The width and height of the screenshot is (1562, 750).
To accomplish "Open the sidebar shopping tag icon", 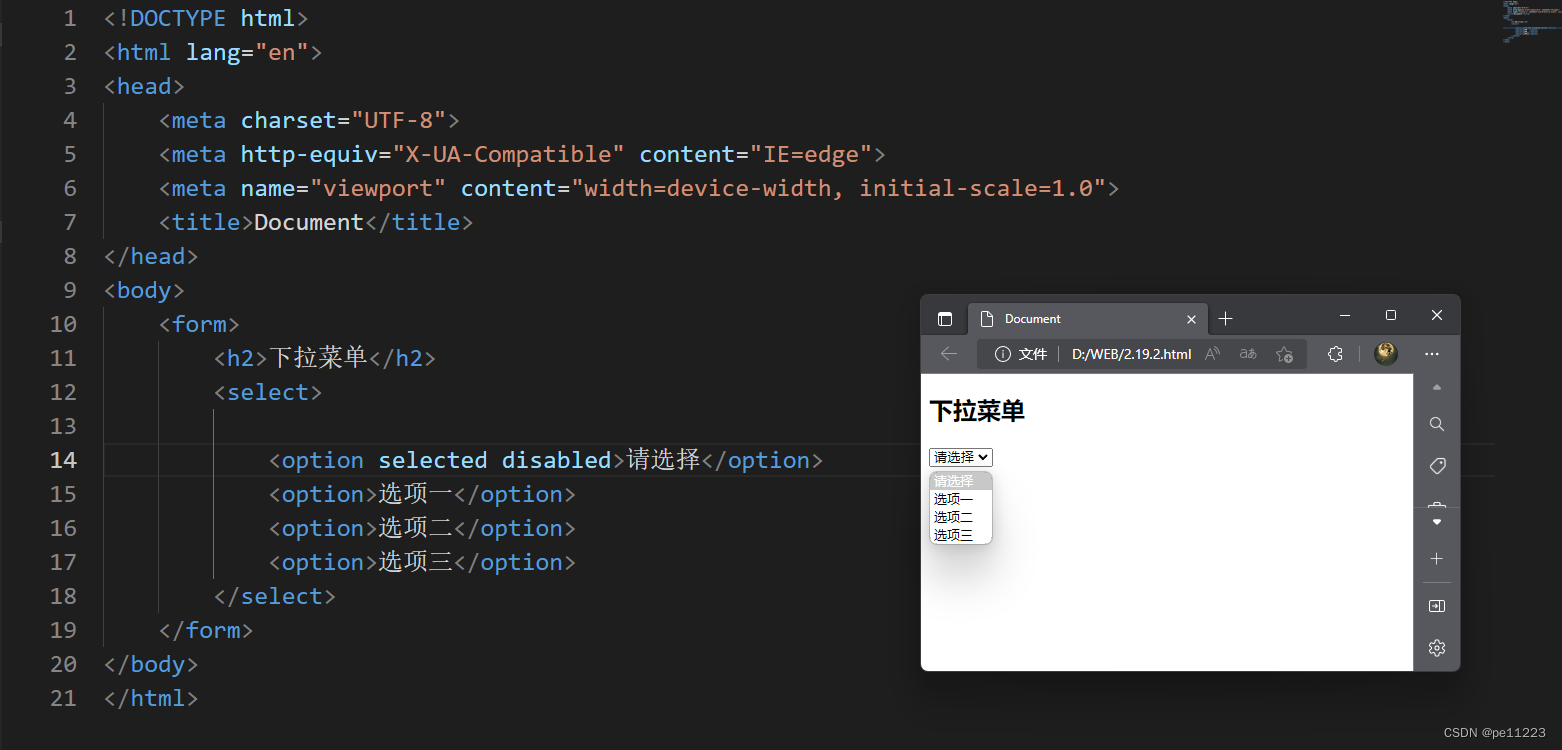I will [x=1437, y=466].
